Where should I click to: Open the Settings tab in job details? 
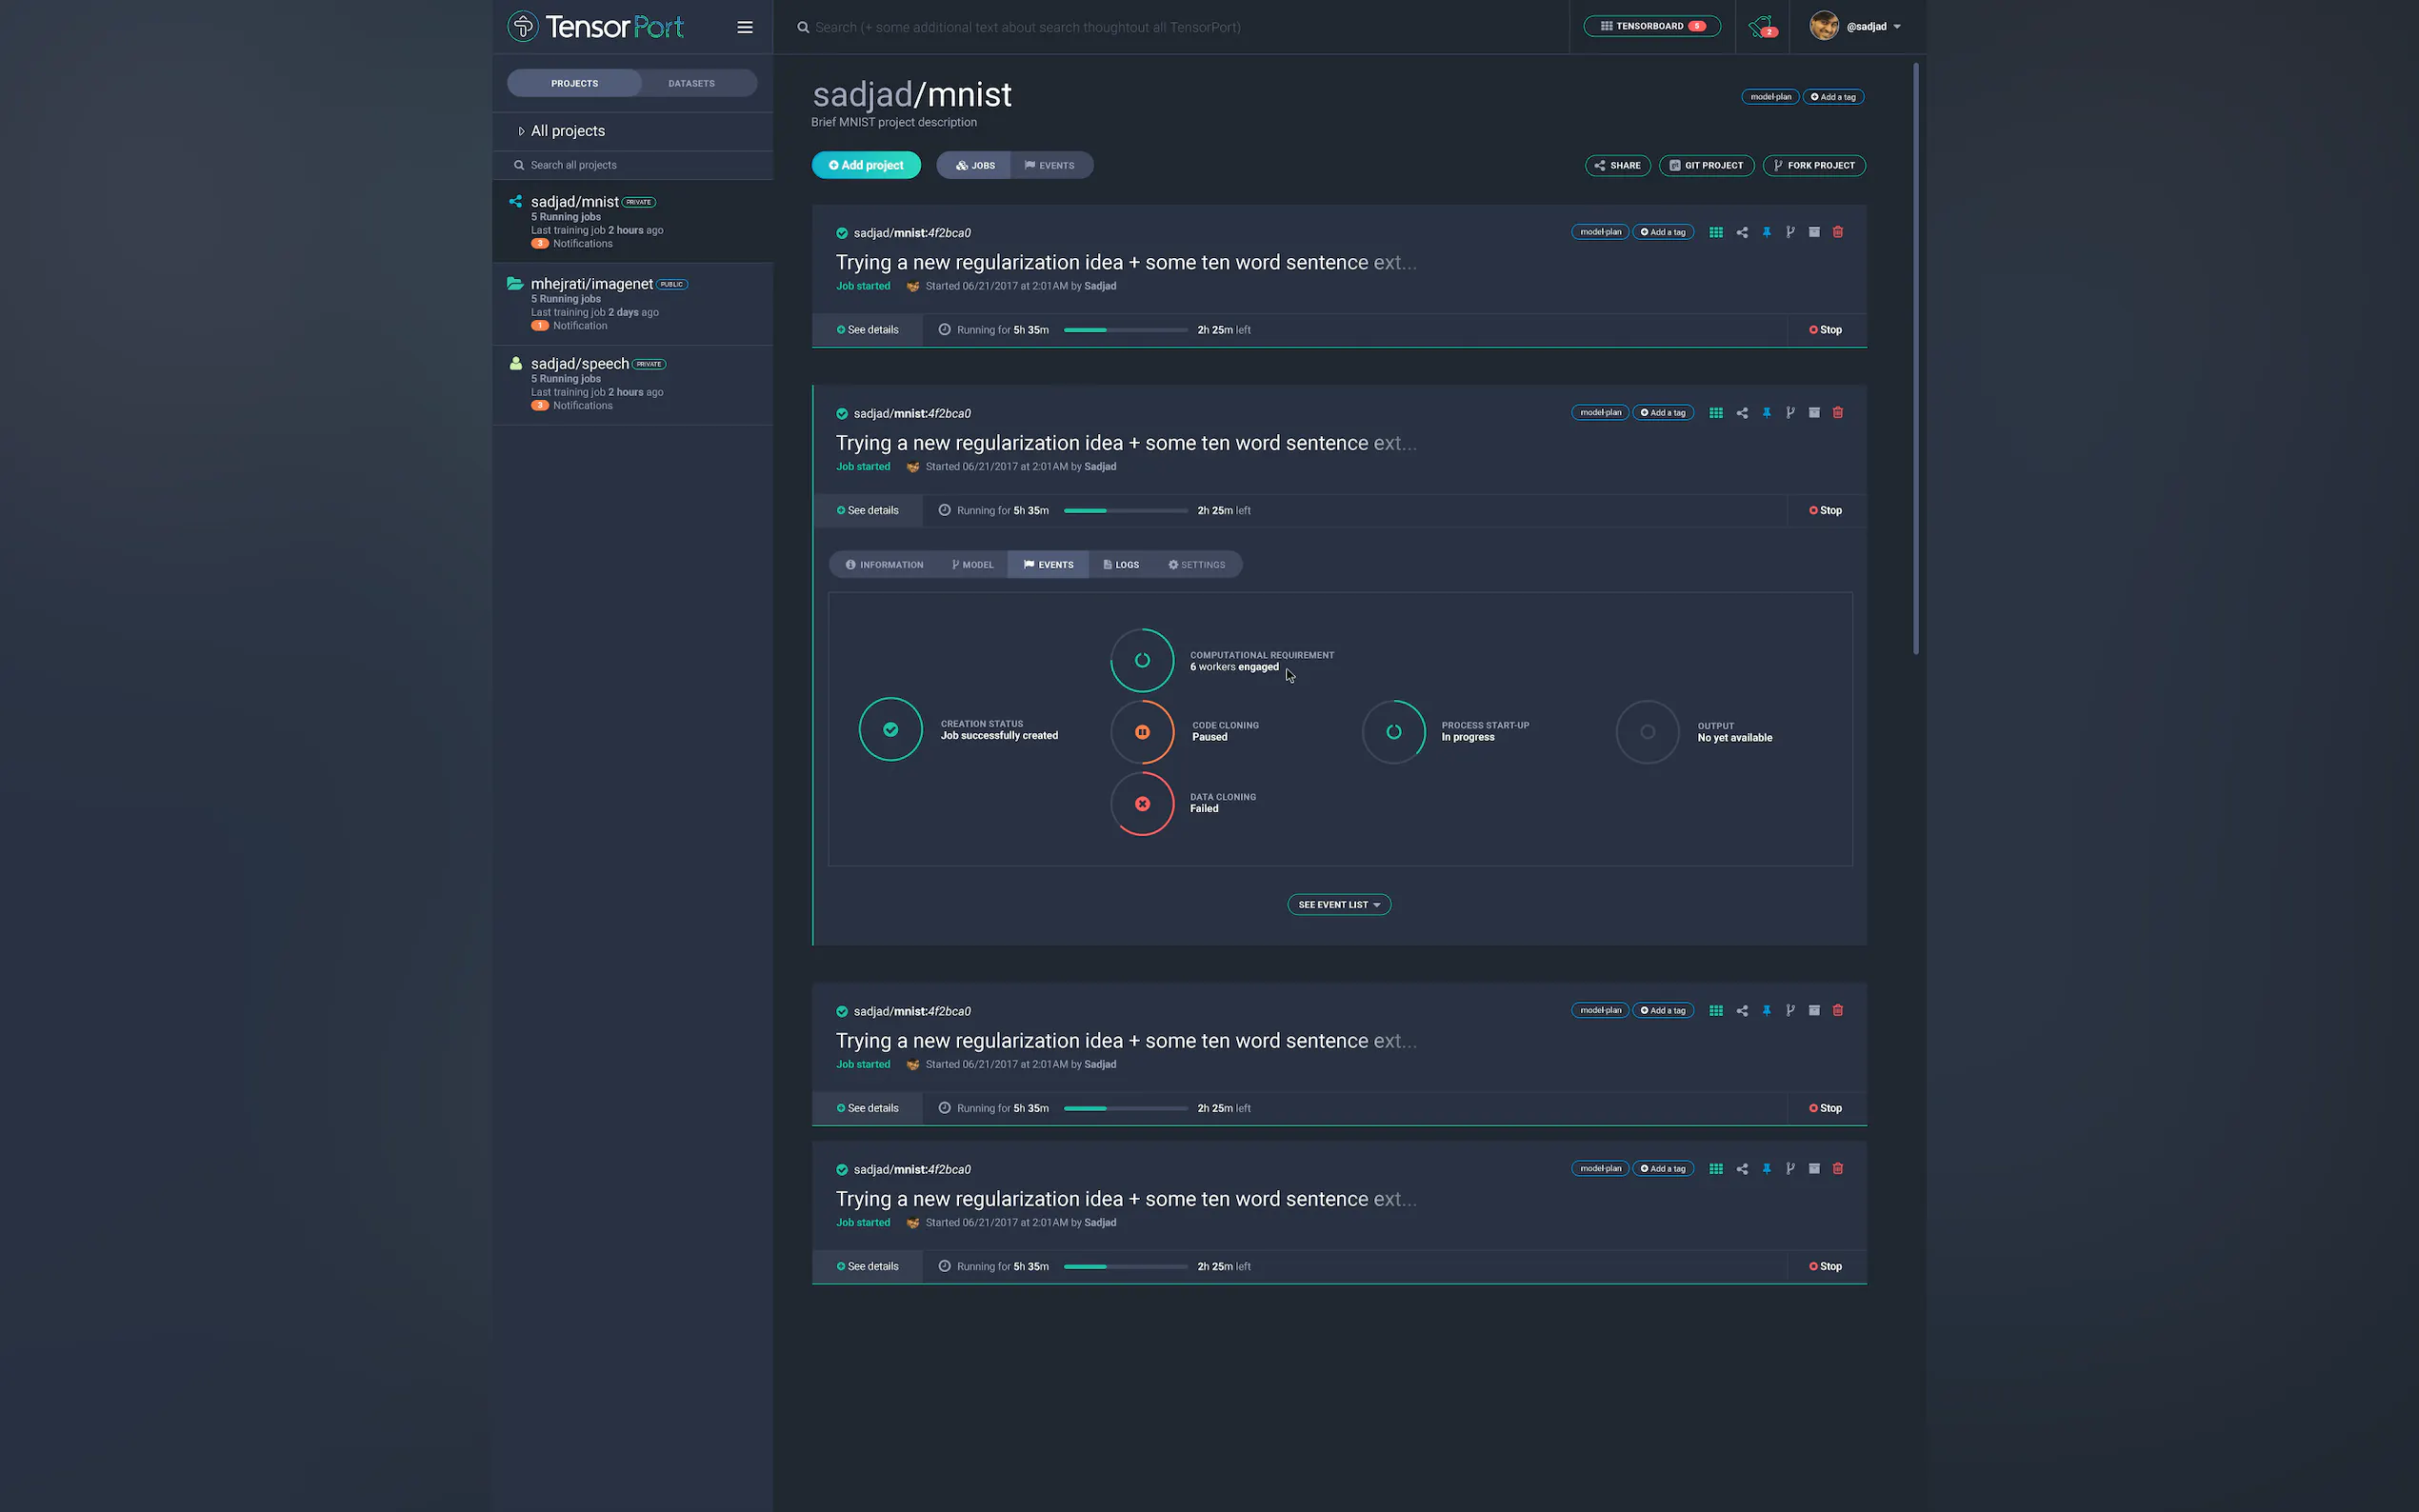click(1196, 565)
